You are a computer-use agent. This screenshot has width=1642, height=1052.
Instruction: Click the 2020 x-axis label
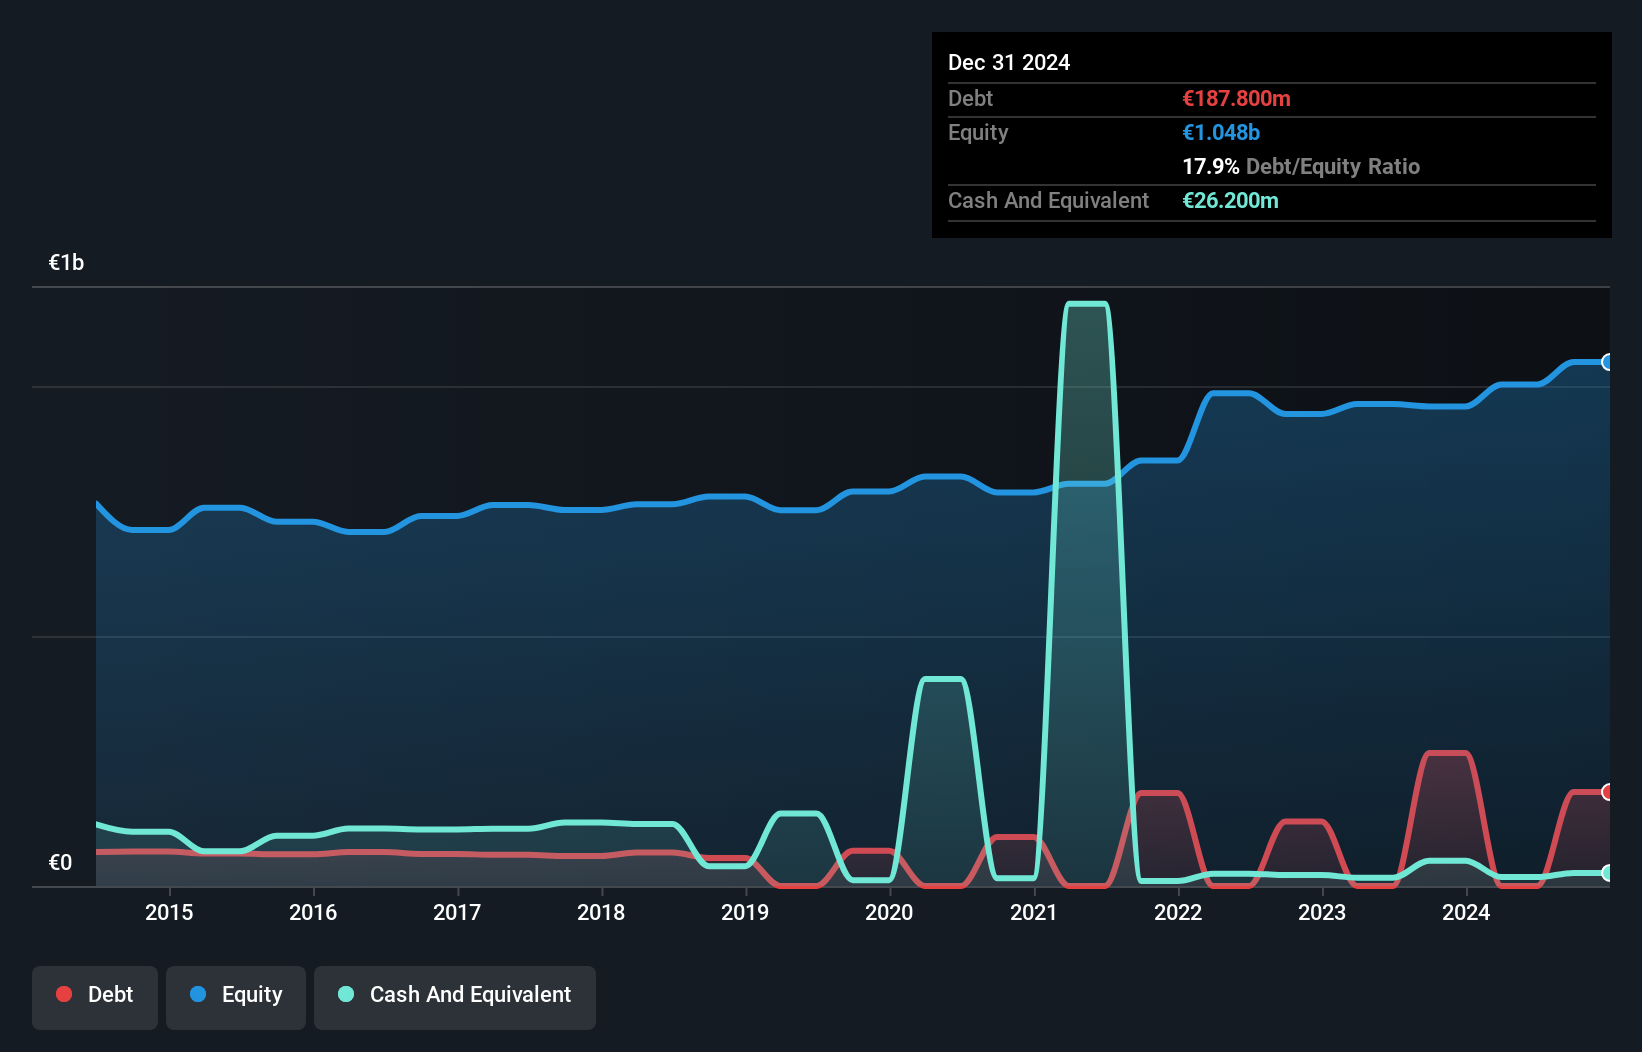point(889,912)
